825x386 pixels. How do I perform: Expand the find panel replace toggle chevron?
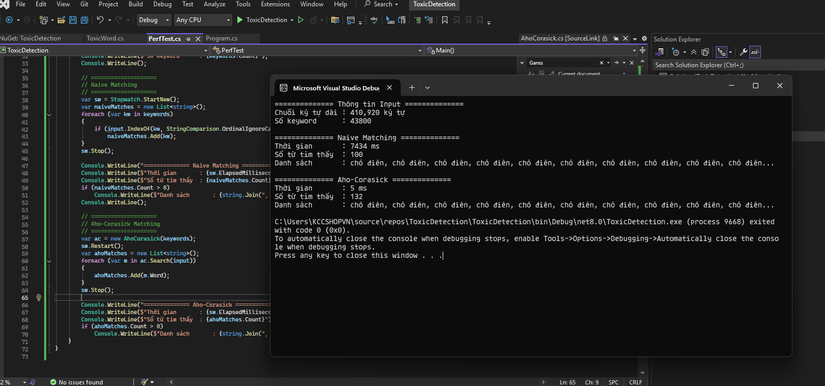point(522,63)
